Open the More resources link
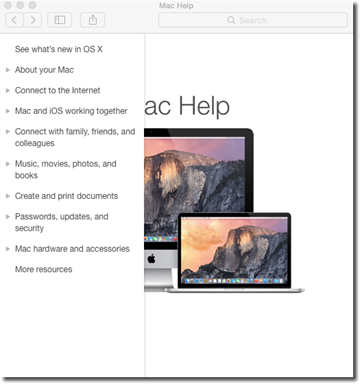Image resolution: width=360 pixels, height=384 pixels. (x=43, y=269)
